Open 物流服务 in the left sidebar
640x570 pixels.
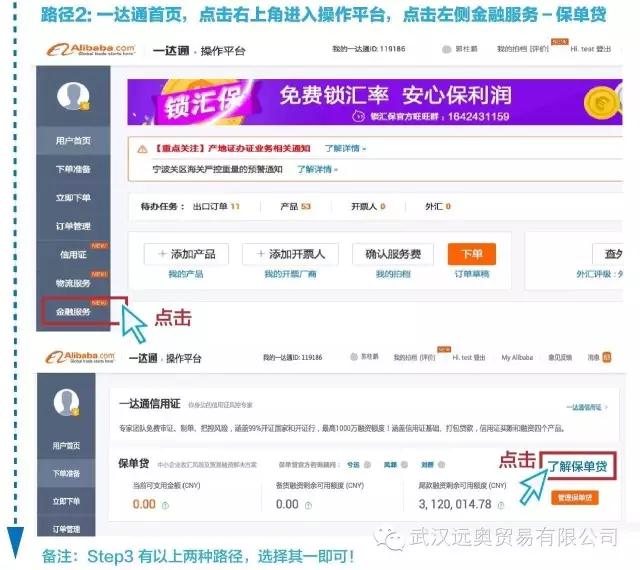tap(72, 283)
